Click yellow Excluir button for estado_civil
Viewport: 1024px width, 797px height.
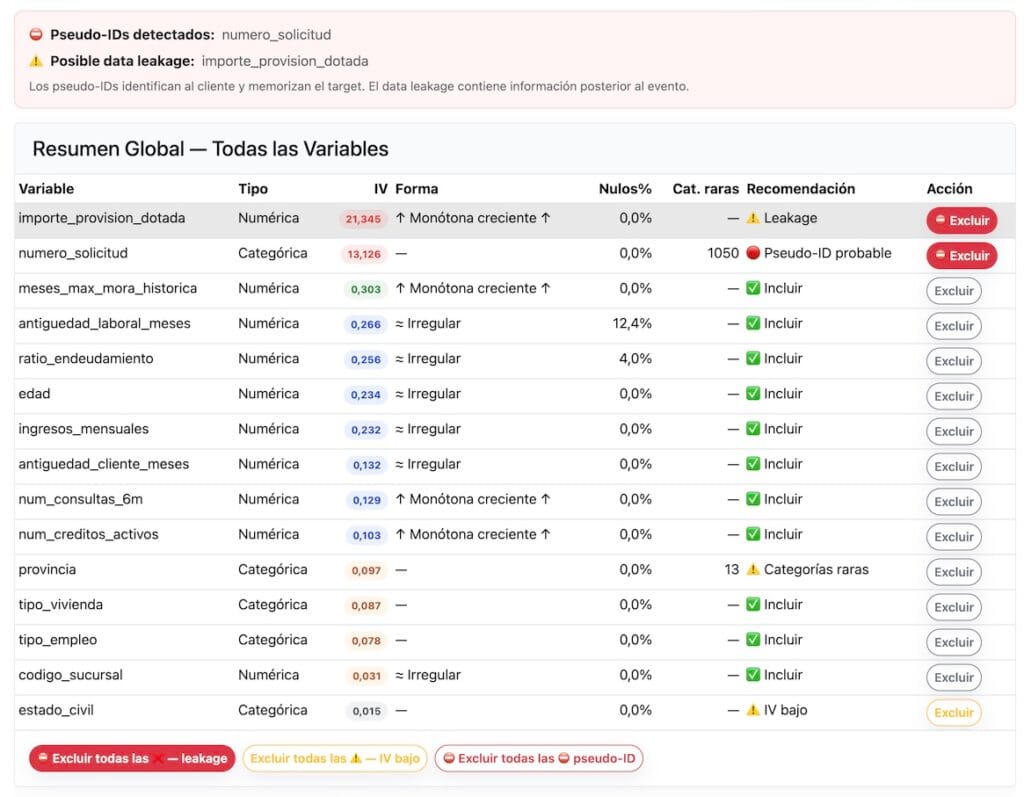pos(953,713)
